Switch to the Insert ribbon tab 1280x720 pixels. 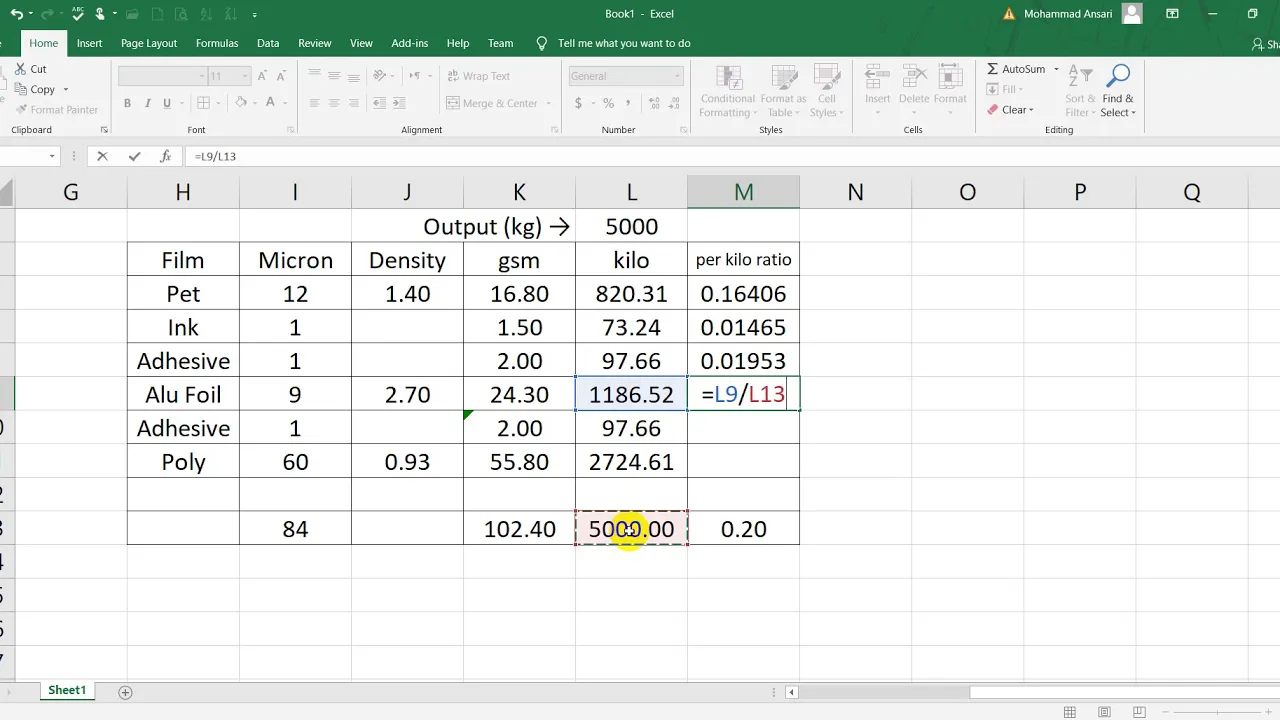[89, 43]
